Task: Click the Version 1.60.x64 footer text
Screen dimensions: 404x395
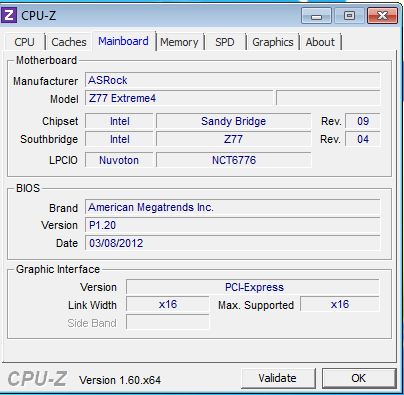Action: click(120, 380)
